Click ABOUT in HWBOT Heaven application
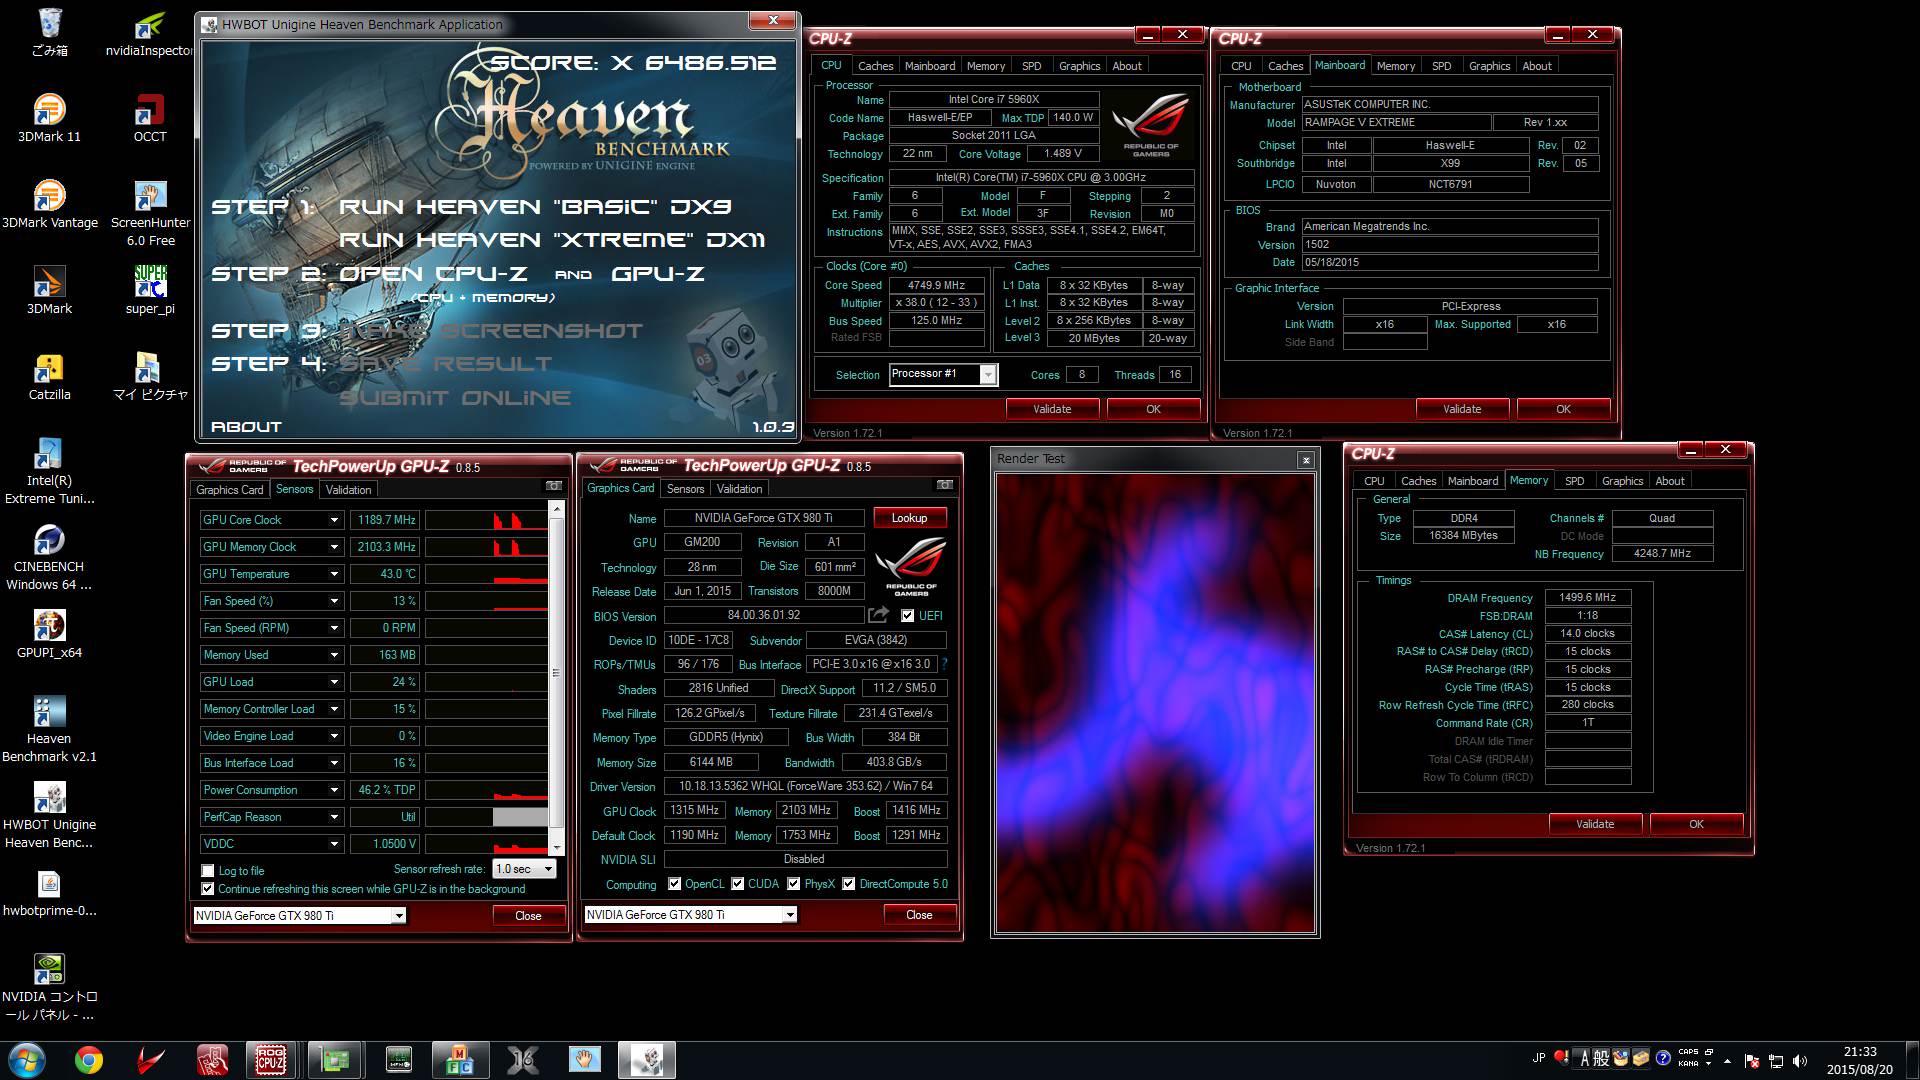1920x1080 pixels. 246,427
